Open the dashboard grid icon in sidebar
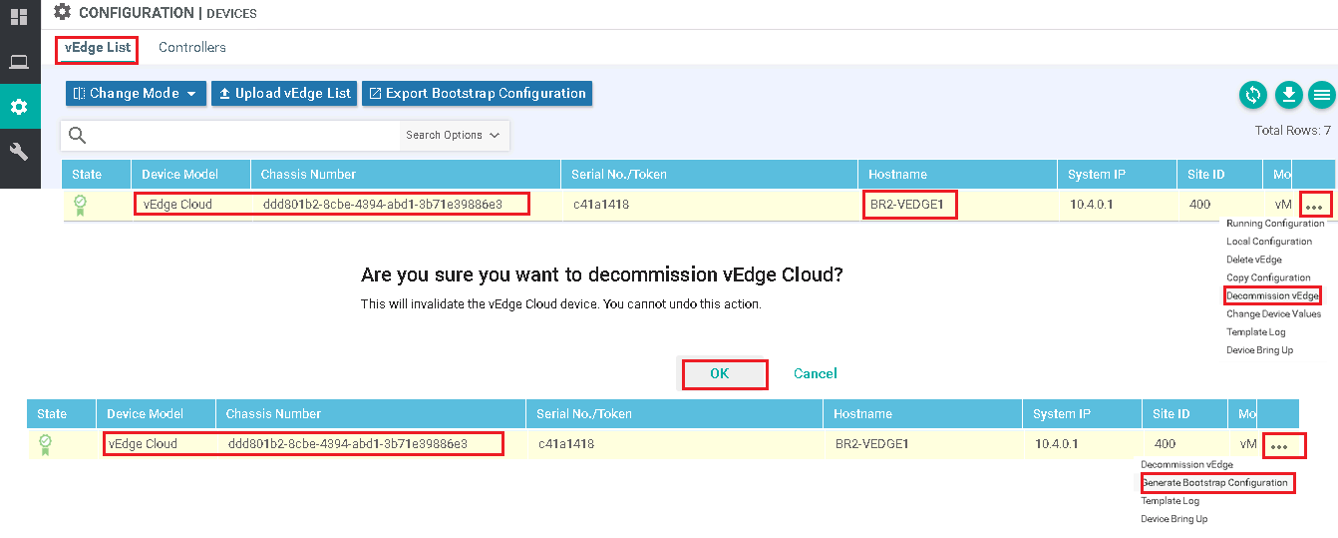This screenshot has height=538, width=1338. click(18, 17)
